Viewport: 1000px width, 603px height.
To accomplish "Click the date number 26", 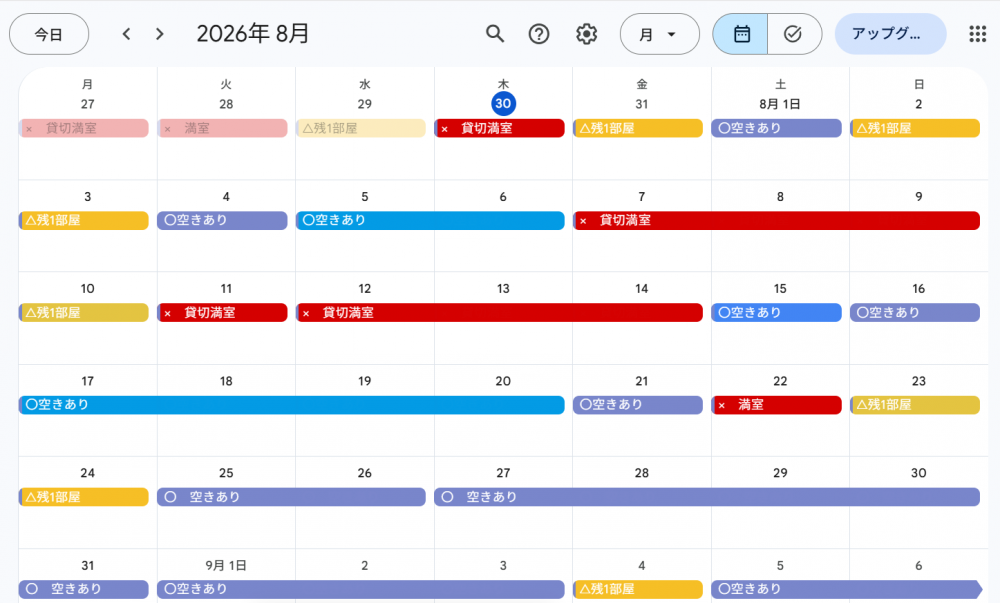I will pos(364,473).
